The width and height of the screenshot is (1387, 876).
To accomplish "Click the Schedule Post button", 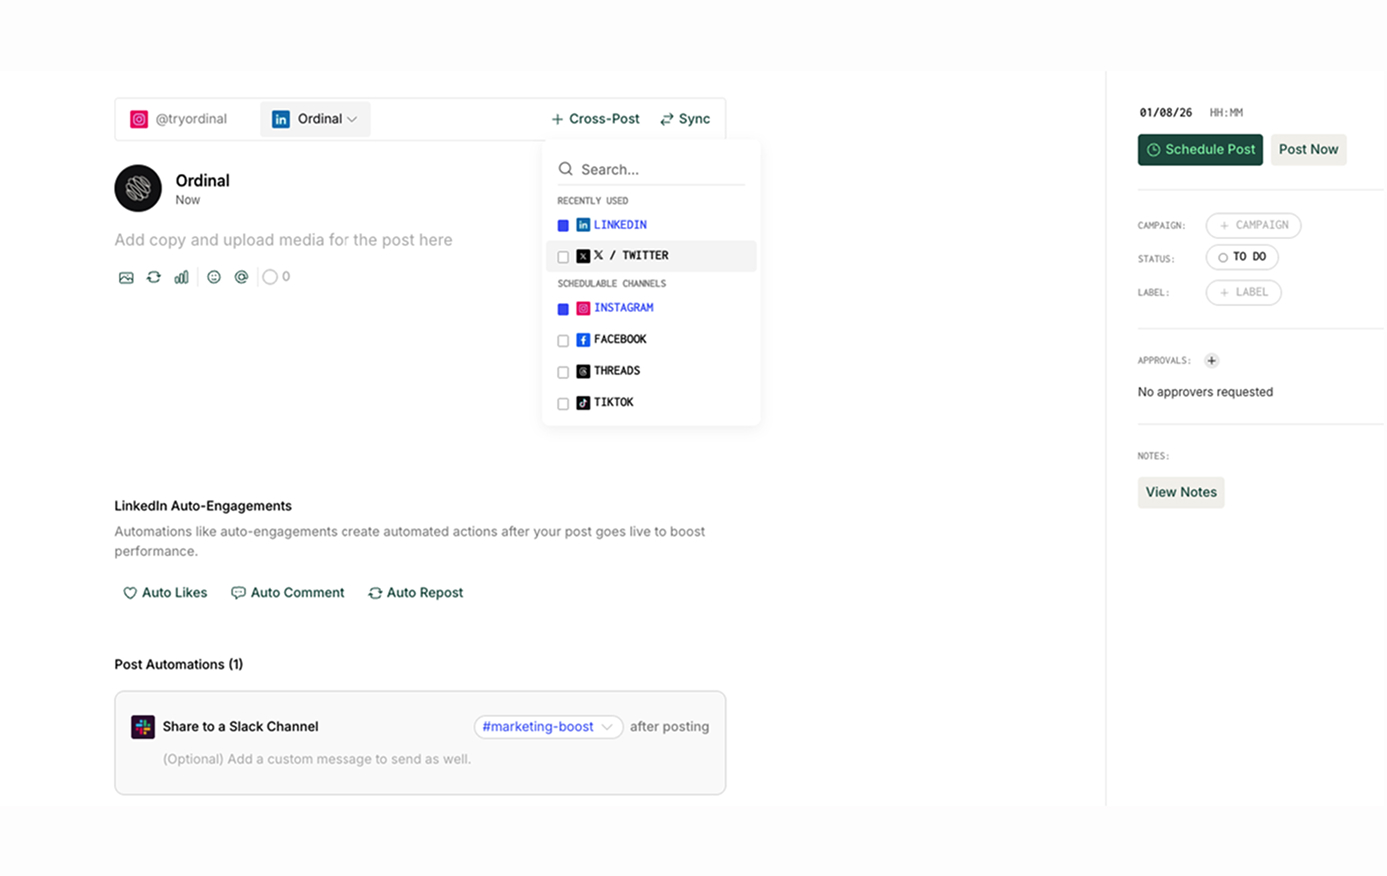I will point(1200,150).
